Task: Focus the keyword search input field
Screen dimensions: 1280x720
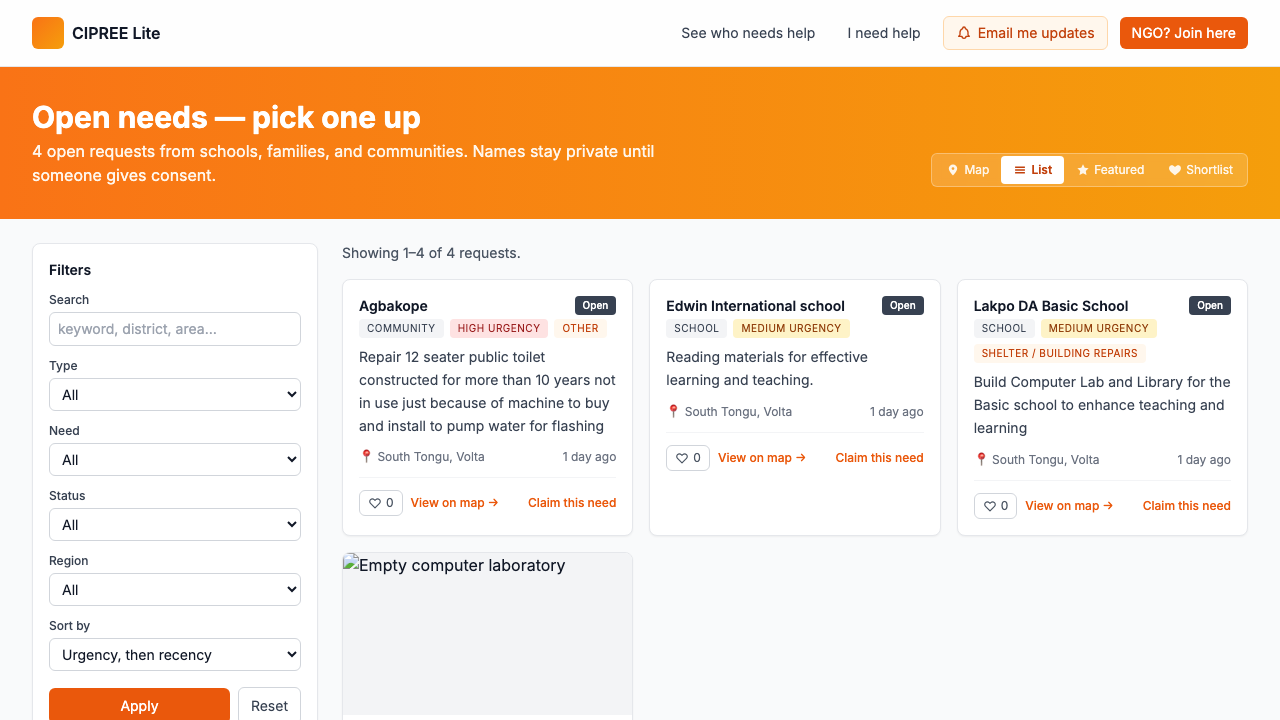Action: [x=175, y=329]
